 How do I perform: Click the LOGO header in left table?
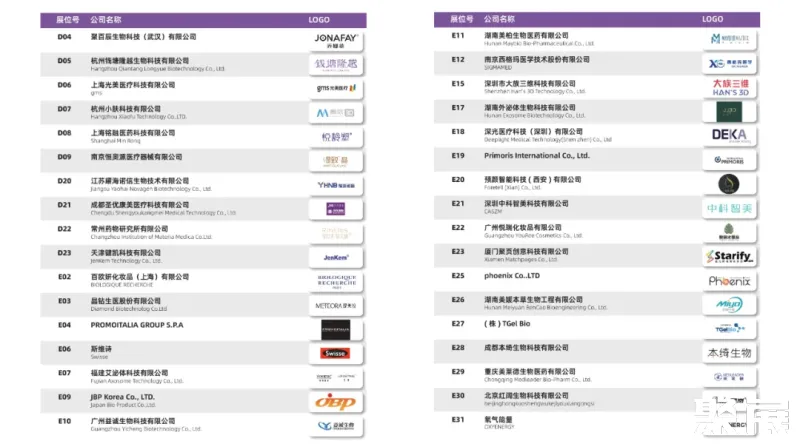click(334, 19)
